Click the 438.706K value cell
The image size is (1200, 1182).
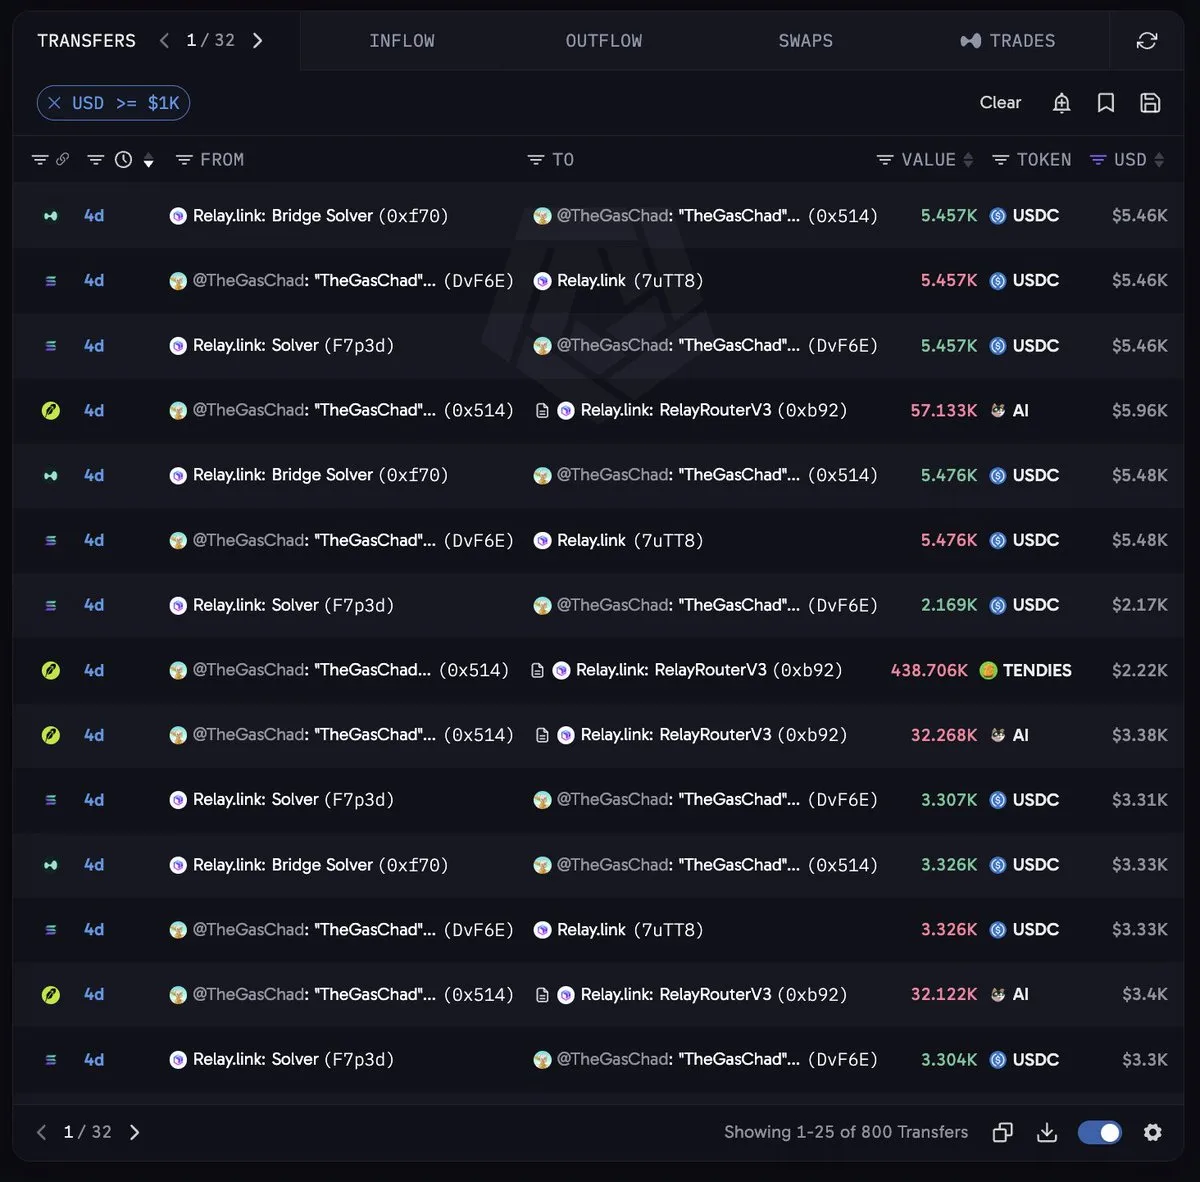click(x=929, y=670)
